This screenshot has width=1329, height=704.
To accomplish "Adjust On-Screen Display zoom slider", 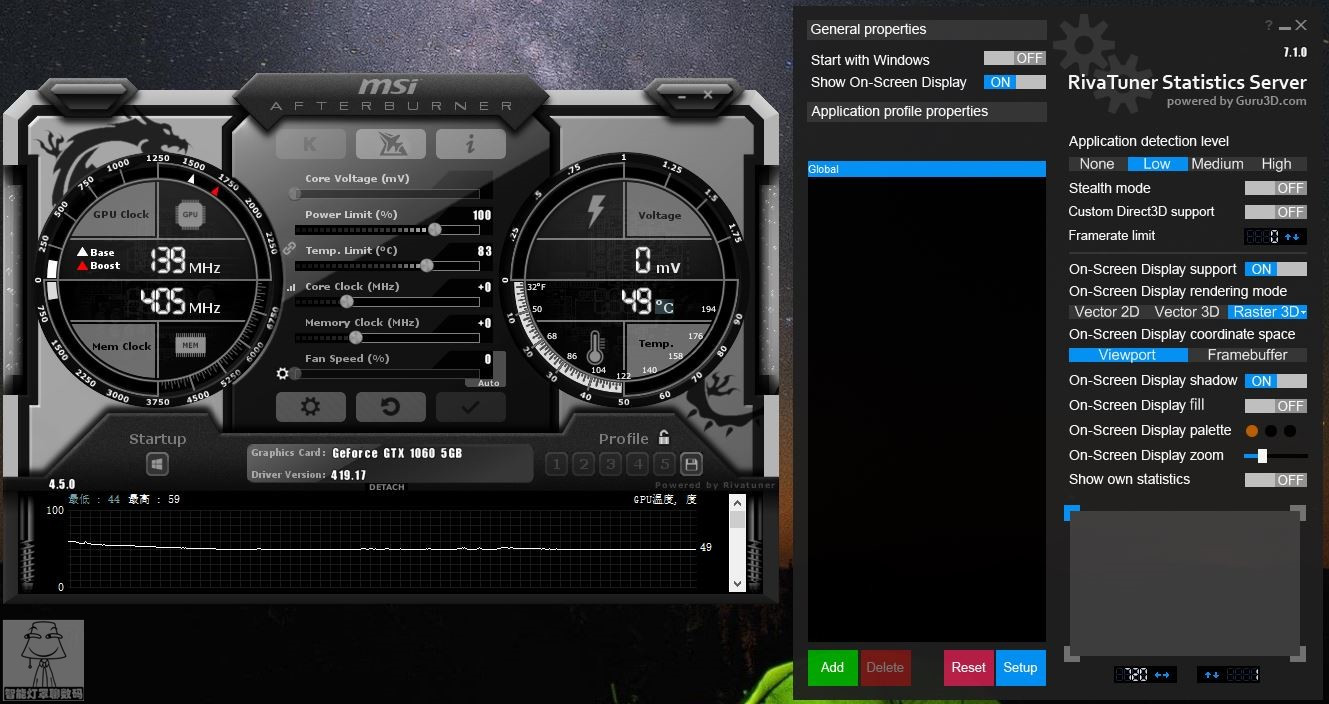I will point(1262,456).
